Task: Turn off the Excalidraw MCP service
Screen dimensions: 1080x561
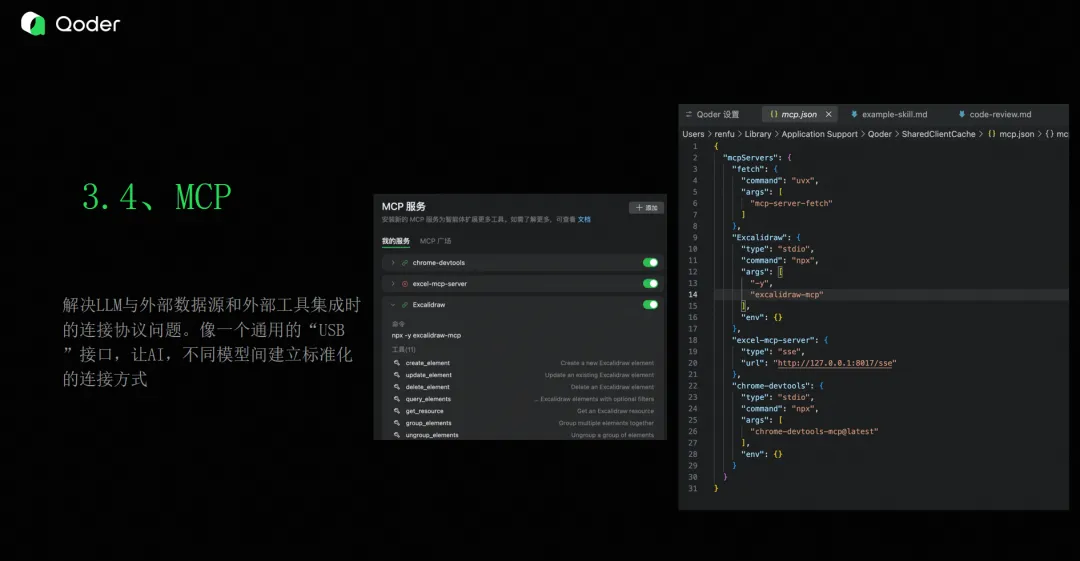Action: pyautogui.click(x=650, y=305)
